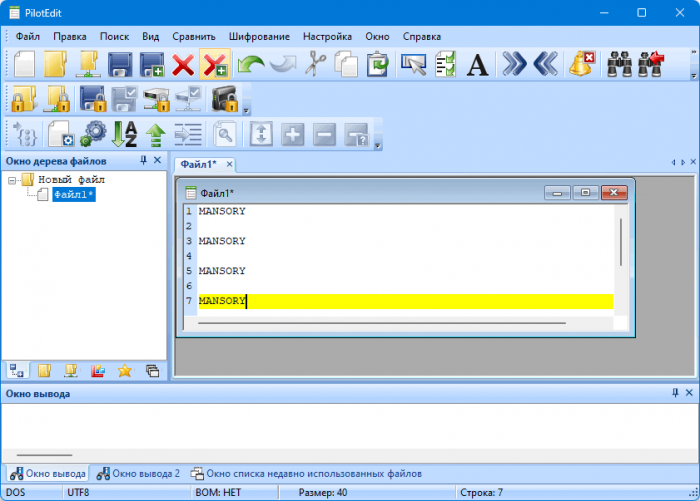Select Файл1* in the file tree
700x501 pixels.
click(74, 194)
